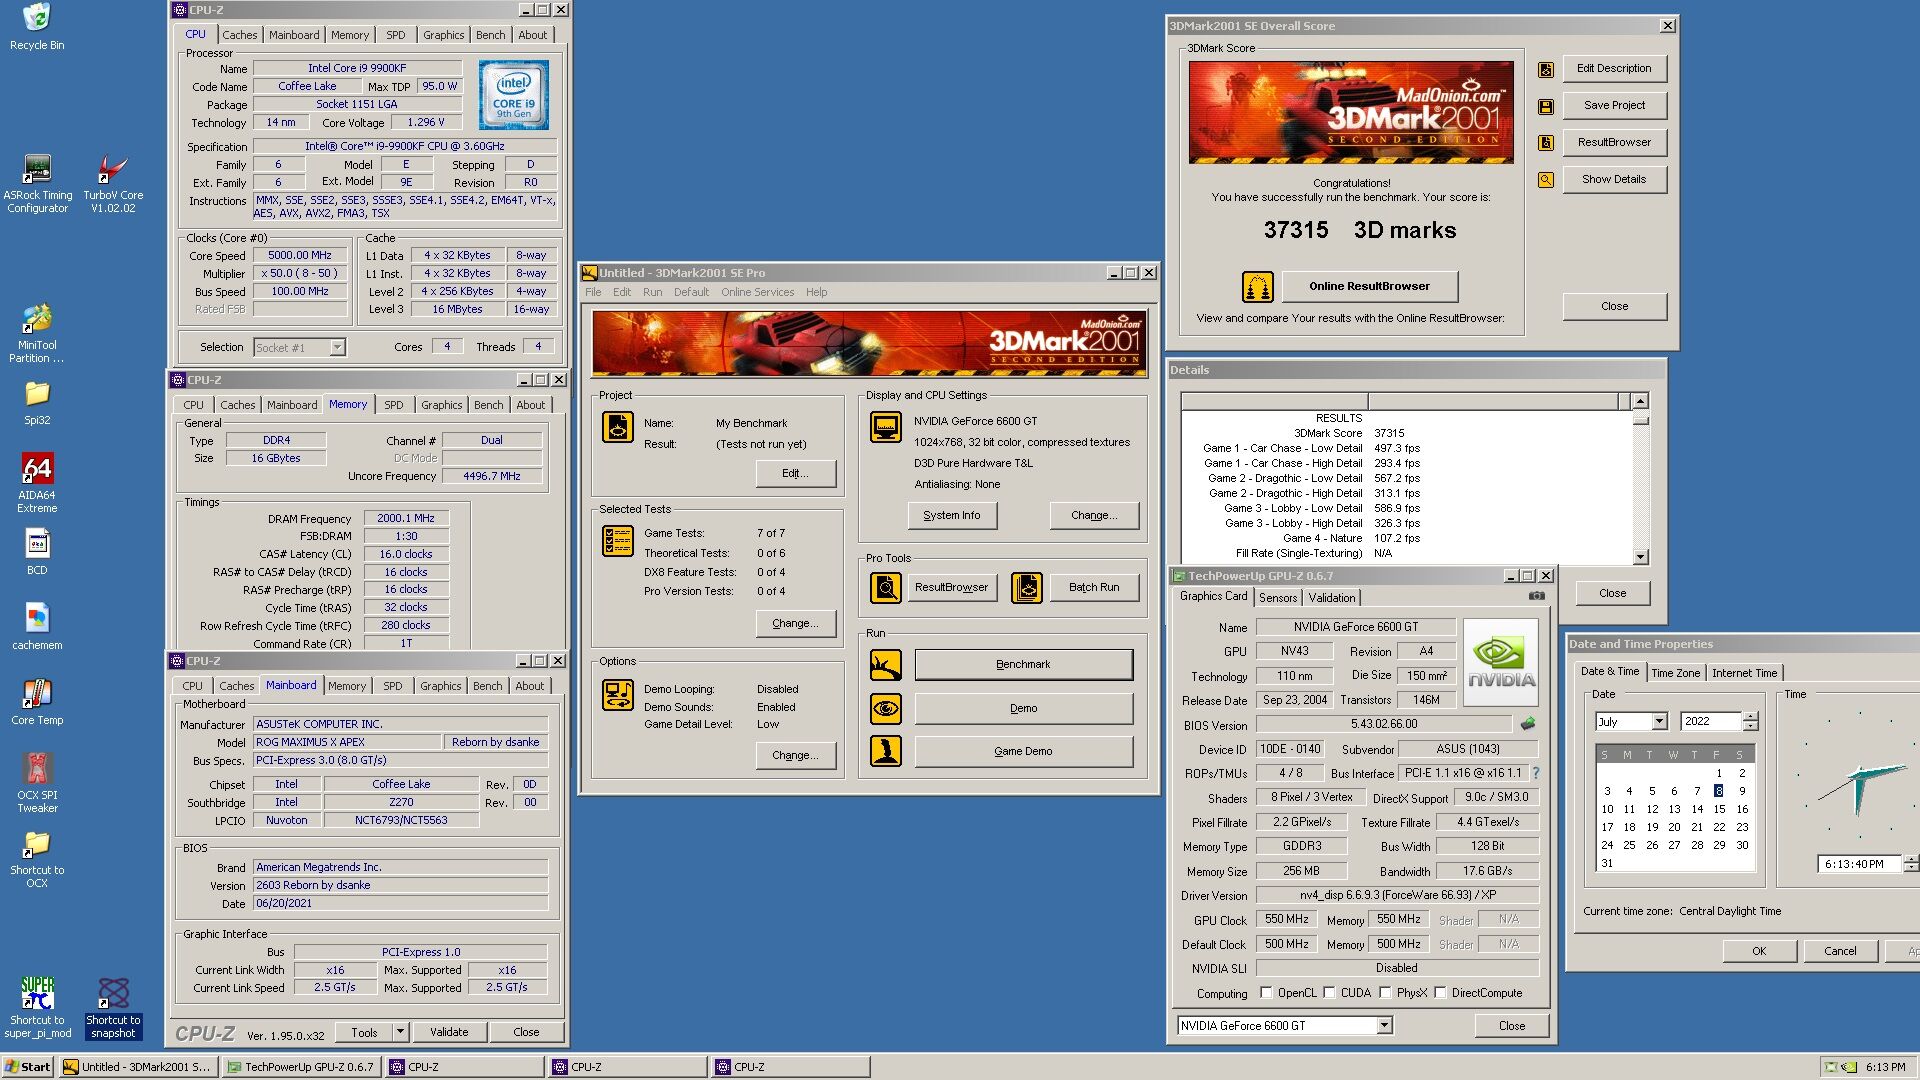This screenshot has width=1920, height=1080.
Task: Click the Online ResultBrowser people icon
Action: pos(1257,286)
